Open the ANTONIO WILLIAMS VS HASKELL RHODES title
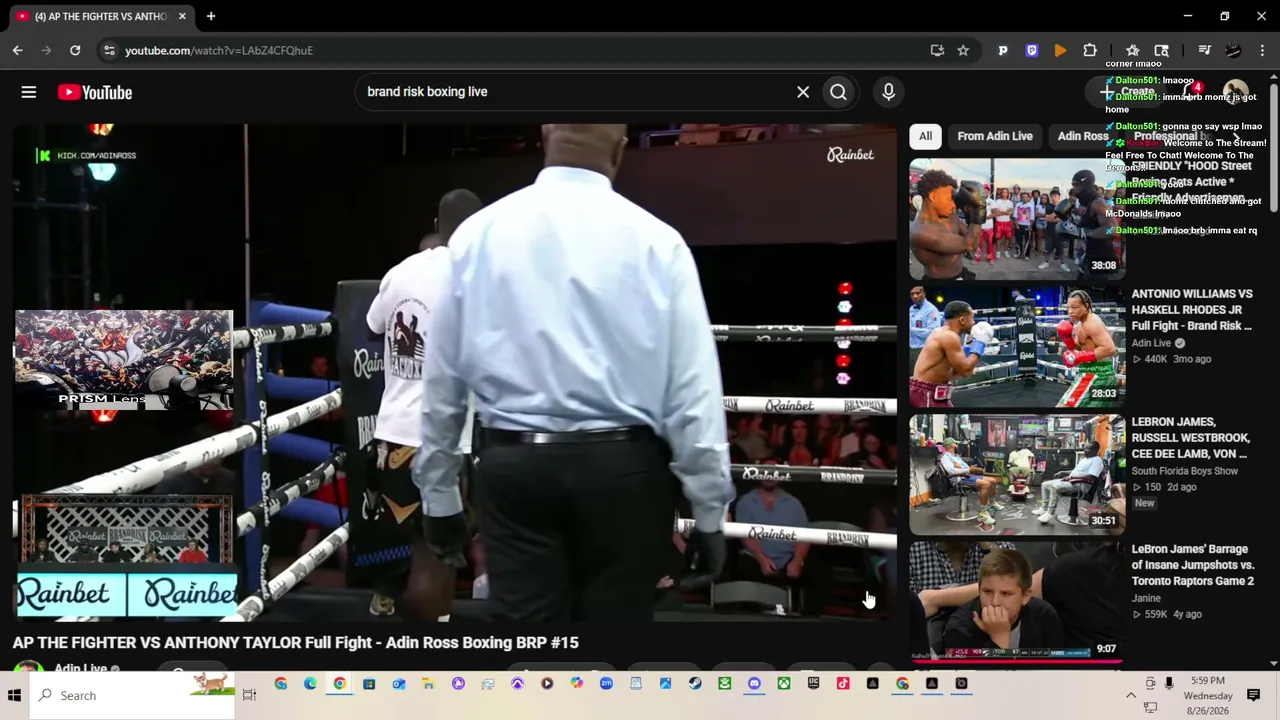 point(1192,310)
